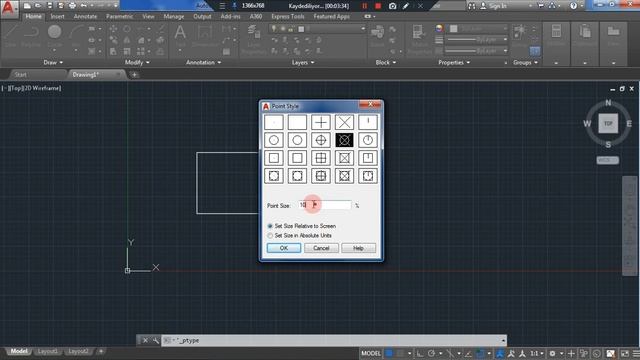Select the circle-with-dot point style
640x360 pixels.
coord(274,140)
